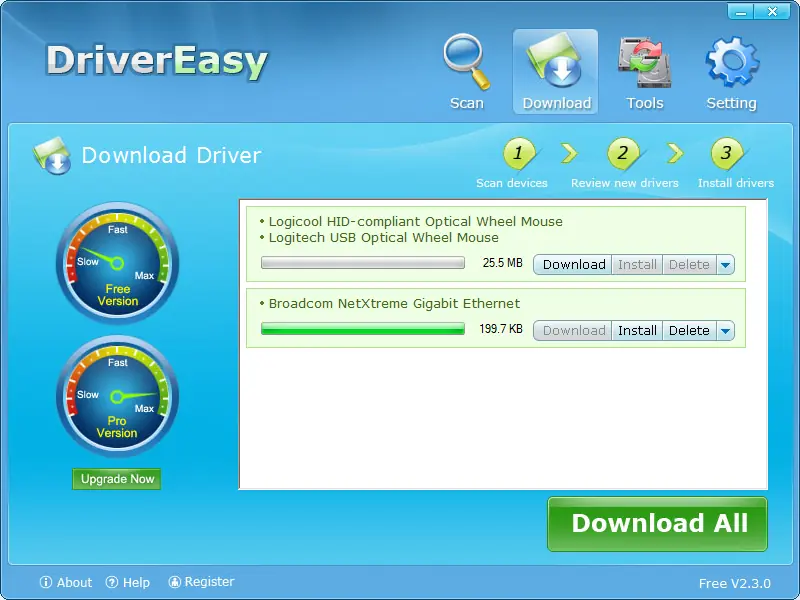Delete the Broadcom NetXtreme Ethernet driver
The height and width of the screenshot is (600, 800).
click(x=689, y=331)
